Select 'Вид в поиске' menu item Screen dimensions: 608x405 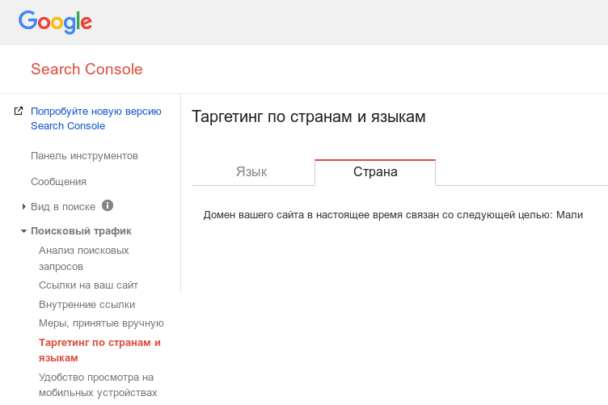click(x=63, y=207)
